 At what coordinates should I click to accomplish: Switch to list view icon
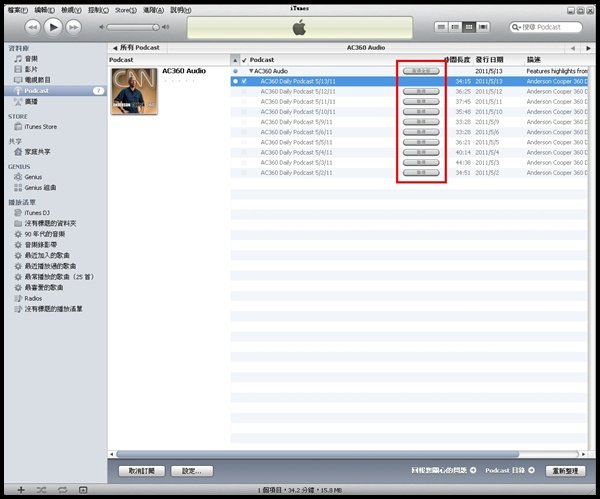[441, 27]
